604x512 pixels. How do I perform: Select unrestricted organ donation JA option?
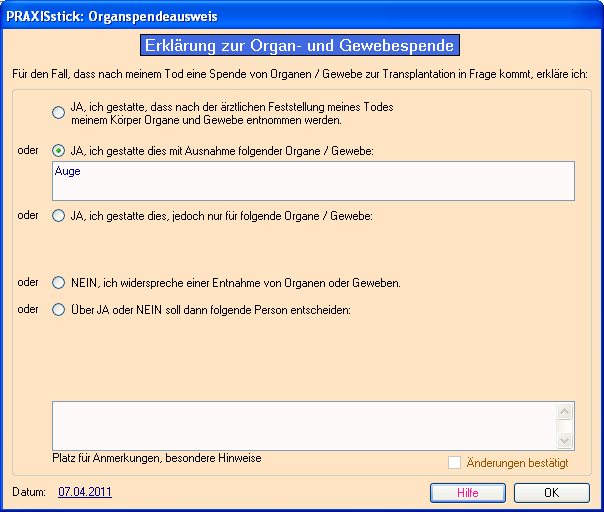coord(59,112)
